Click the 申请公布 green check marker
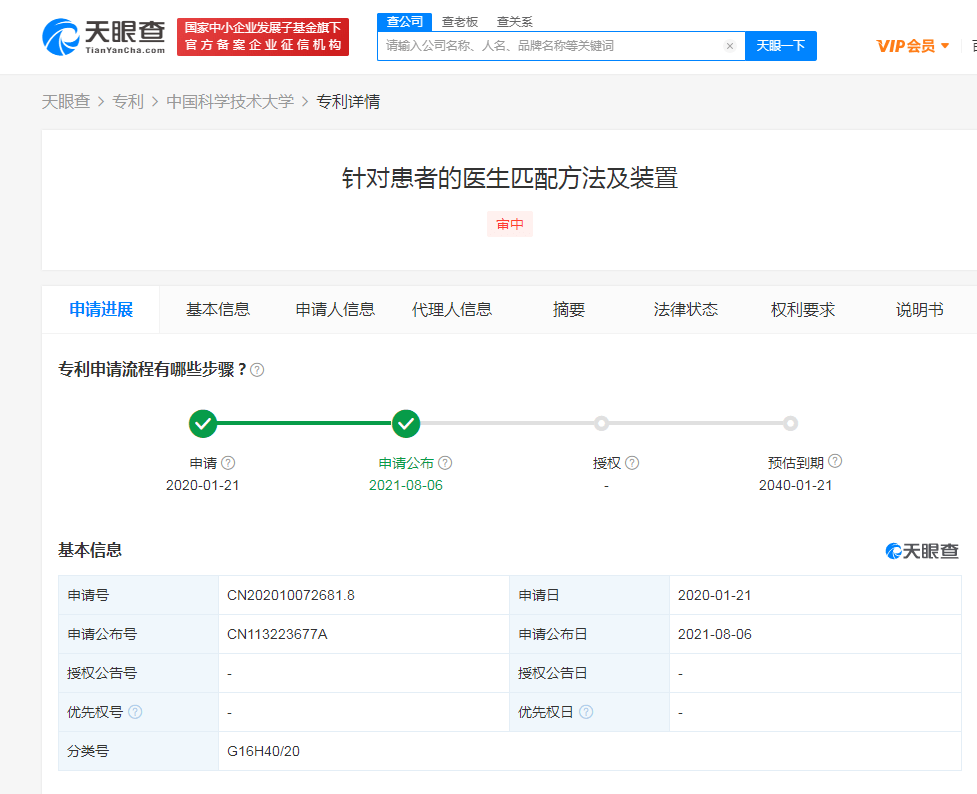Image resolution: width=977 pixels, height=794 pixels. pyautogui.click(x=406, y=424)
